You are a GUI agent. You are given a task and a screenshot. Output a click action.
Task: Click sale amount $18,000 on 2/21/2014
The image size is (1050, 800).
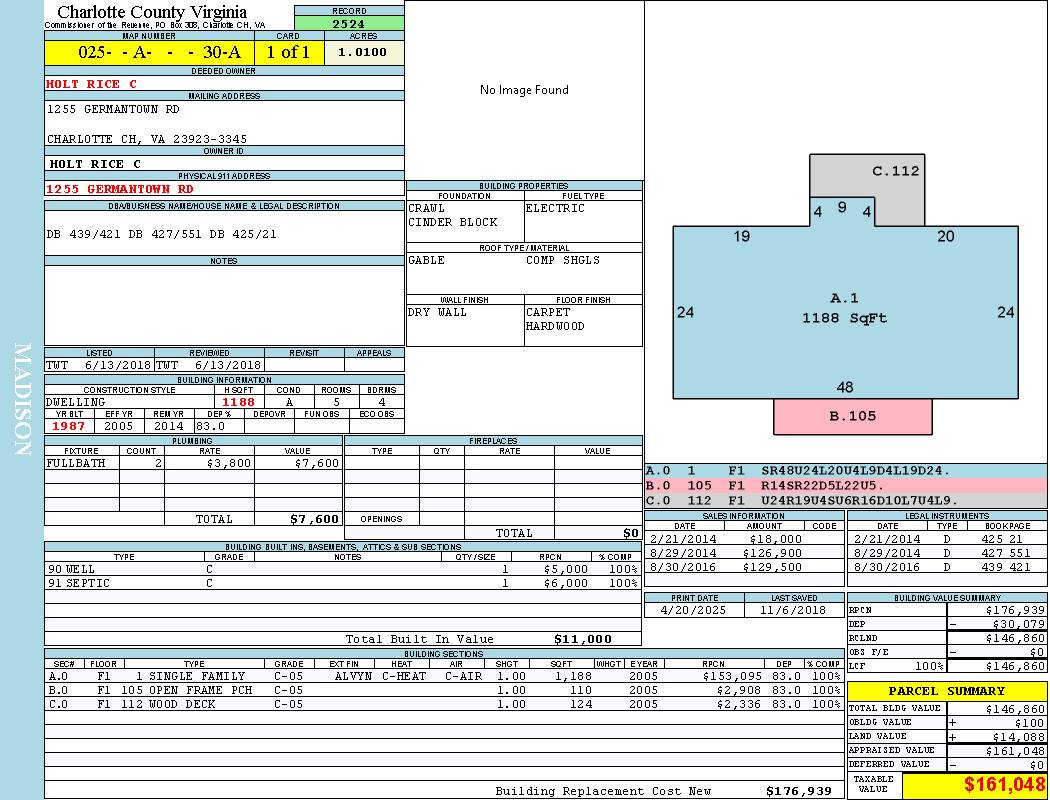[x=775, y=539]
